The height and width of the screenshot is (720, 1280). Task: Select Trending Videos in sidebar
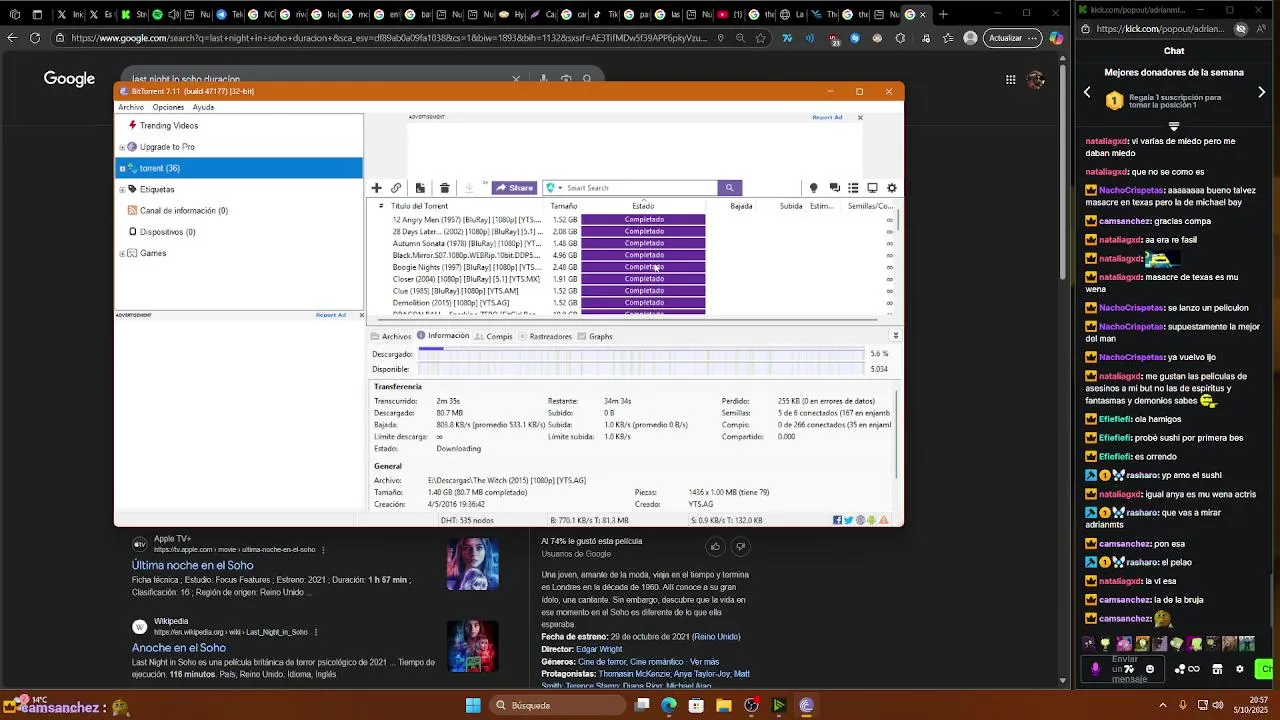(169, 126)
